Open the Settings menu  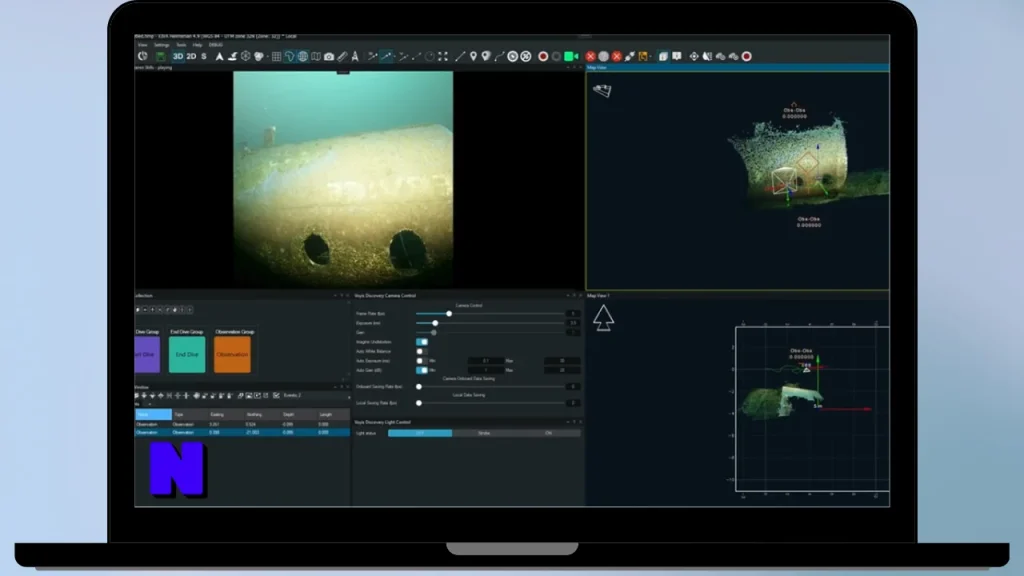[161, 45]
